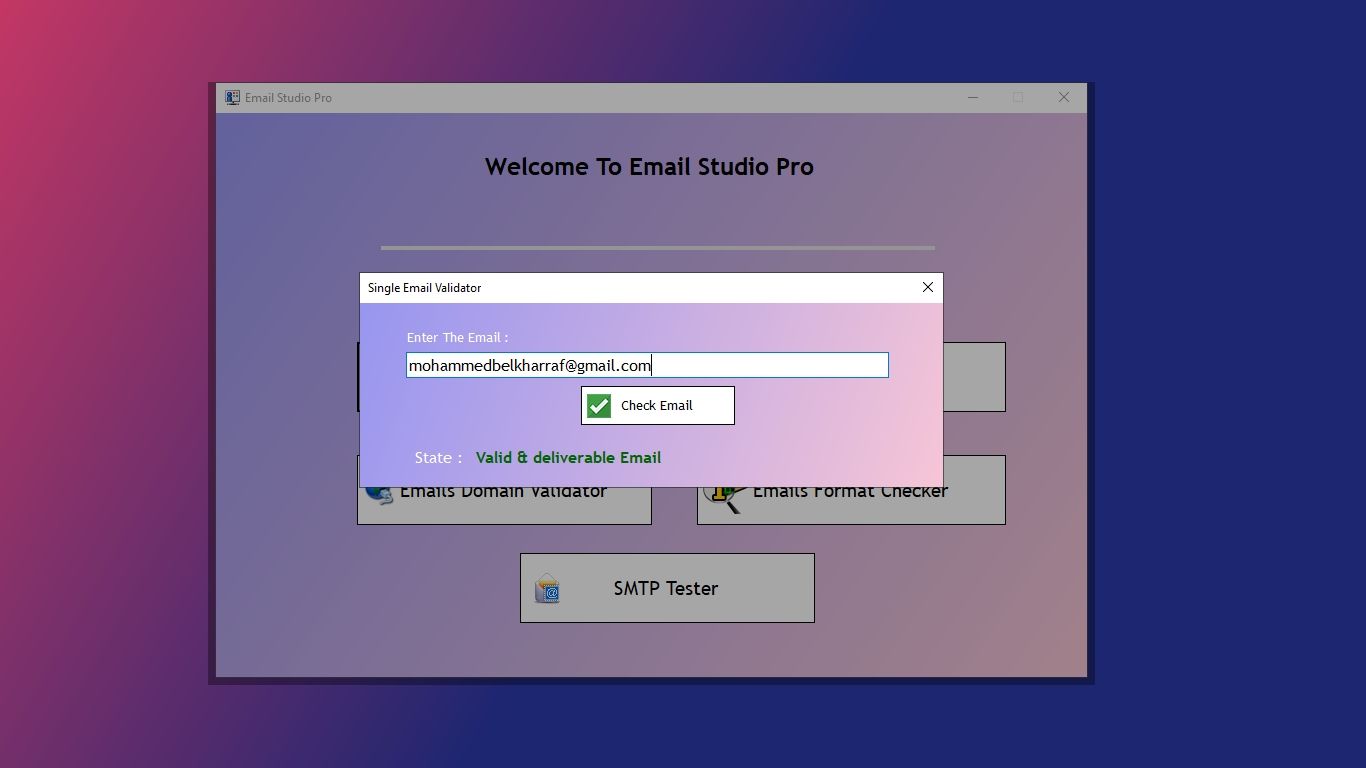Click the "Single Email Validator" dialog title
This screenshot has height=768, width=1366.
tap(424, 287)
